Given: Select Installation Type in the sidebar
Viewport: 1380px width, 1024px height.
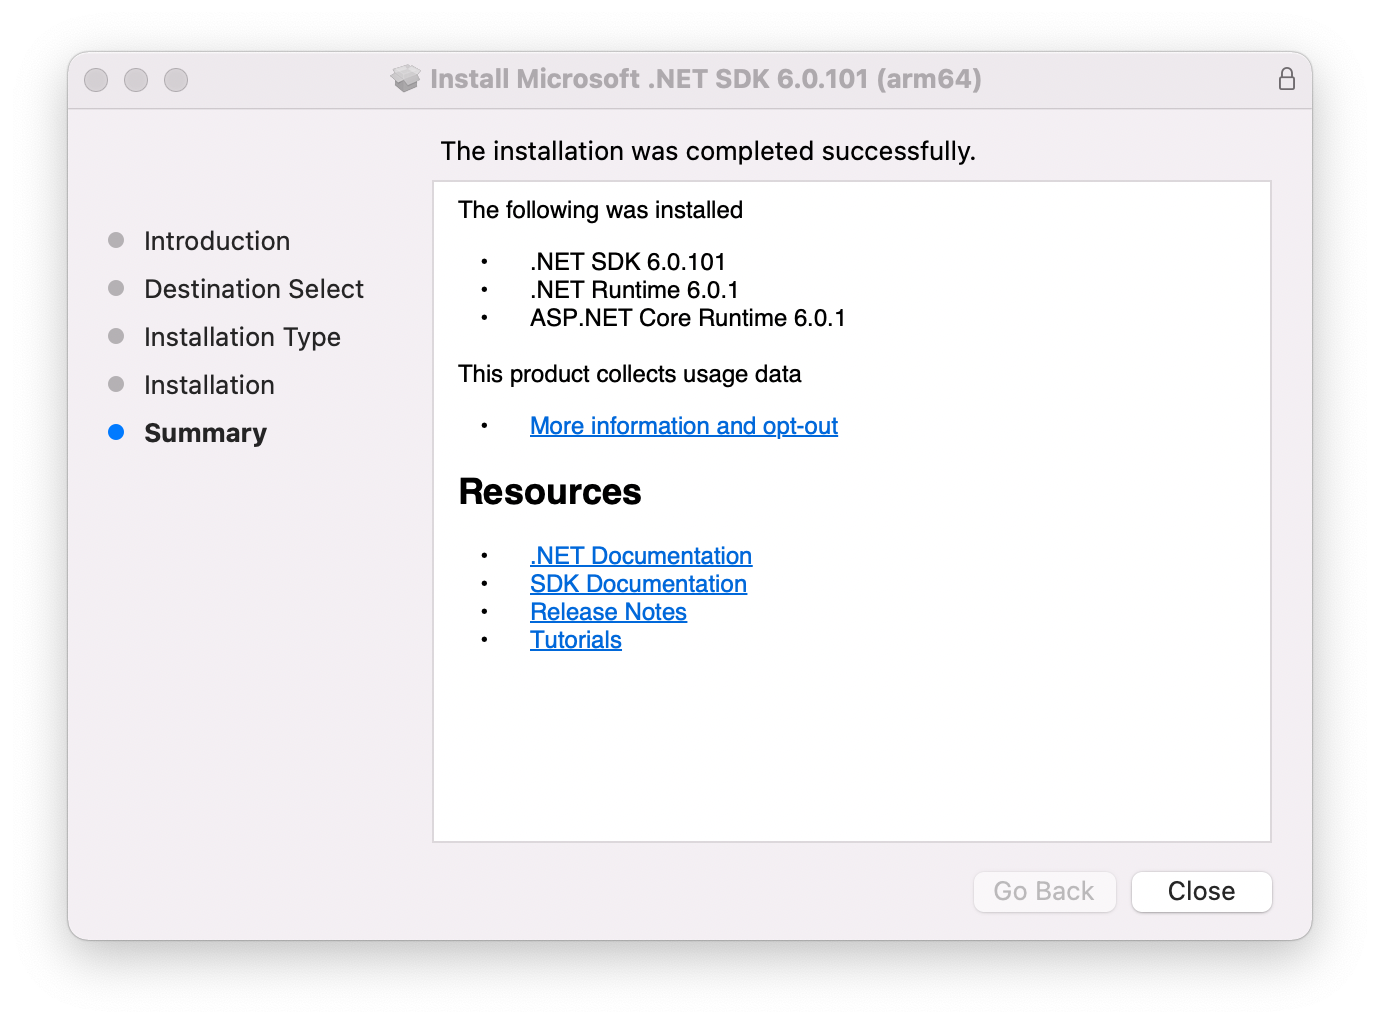Looking at the screenshot, I should [242, 336].
